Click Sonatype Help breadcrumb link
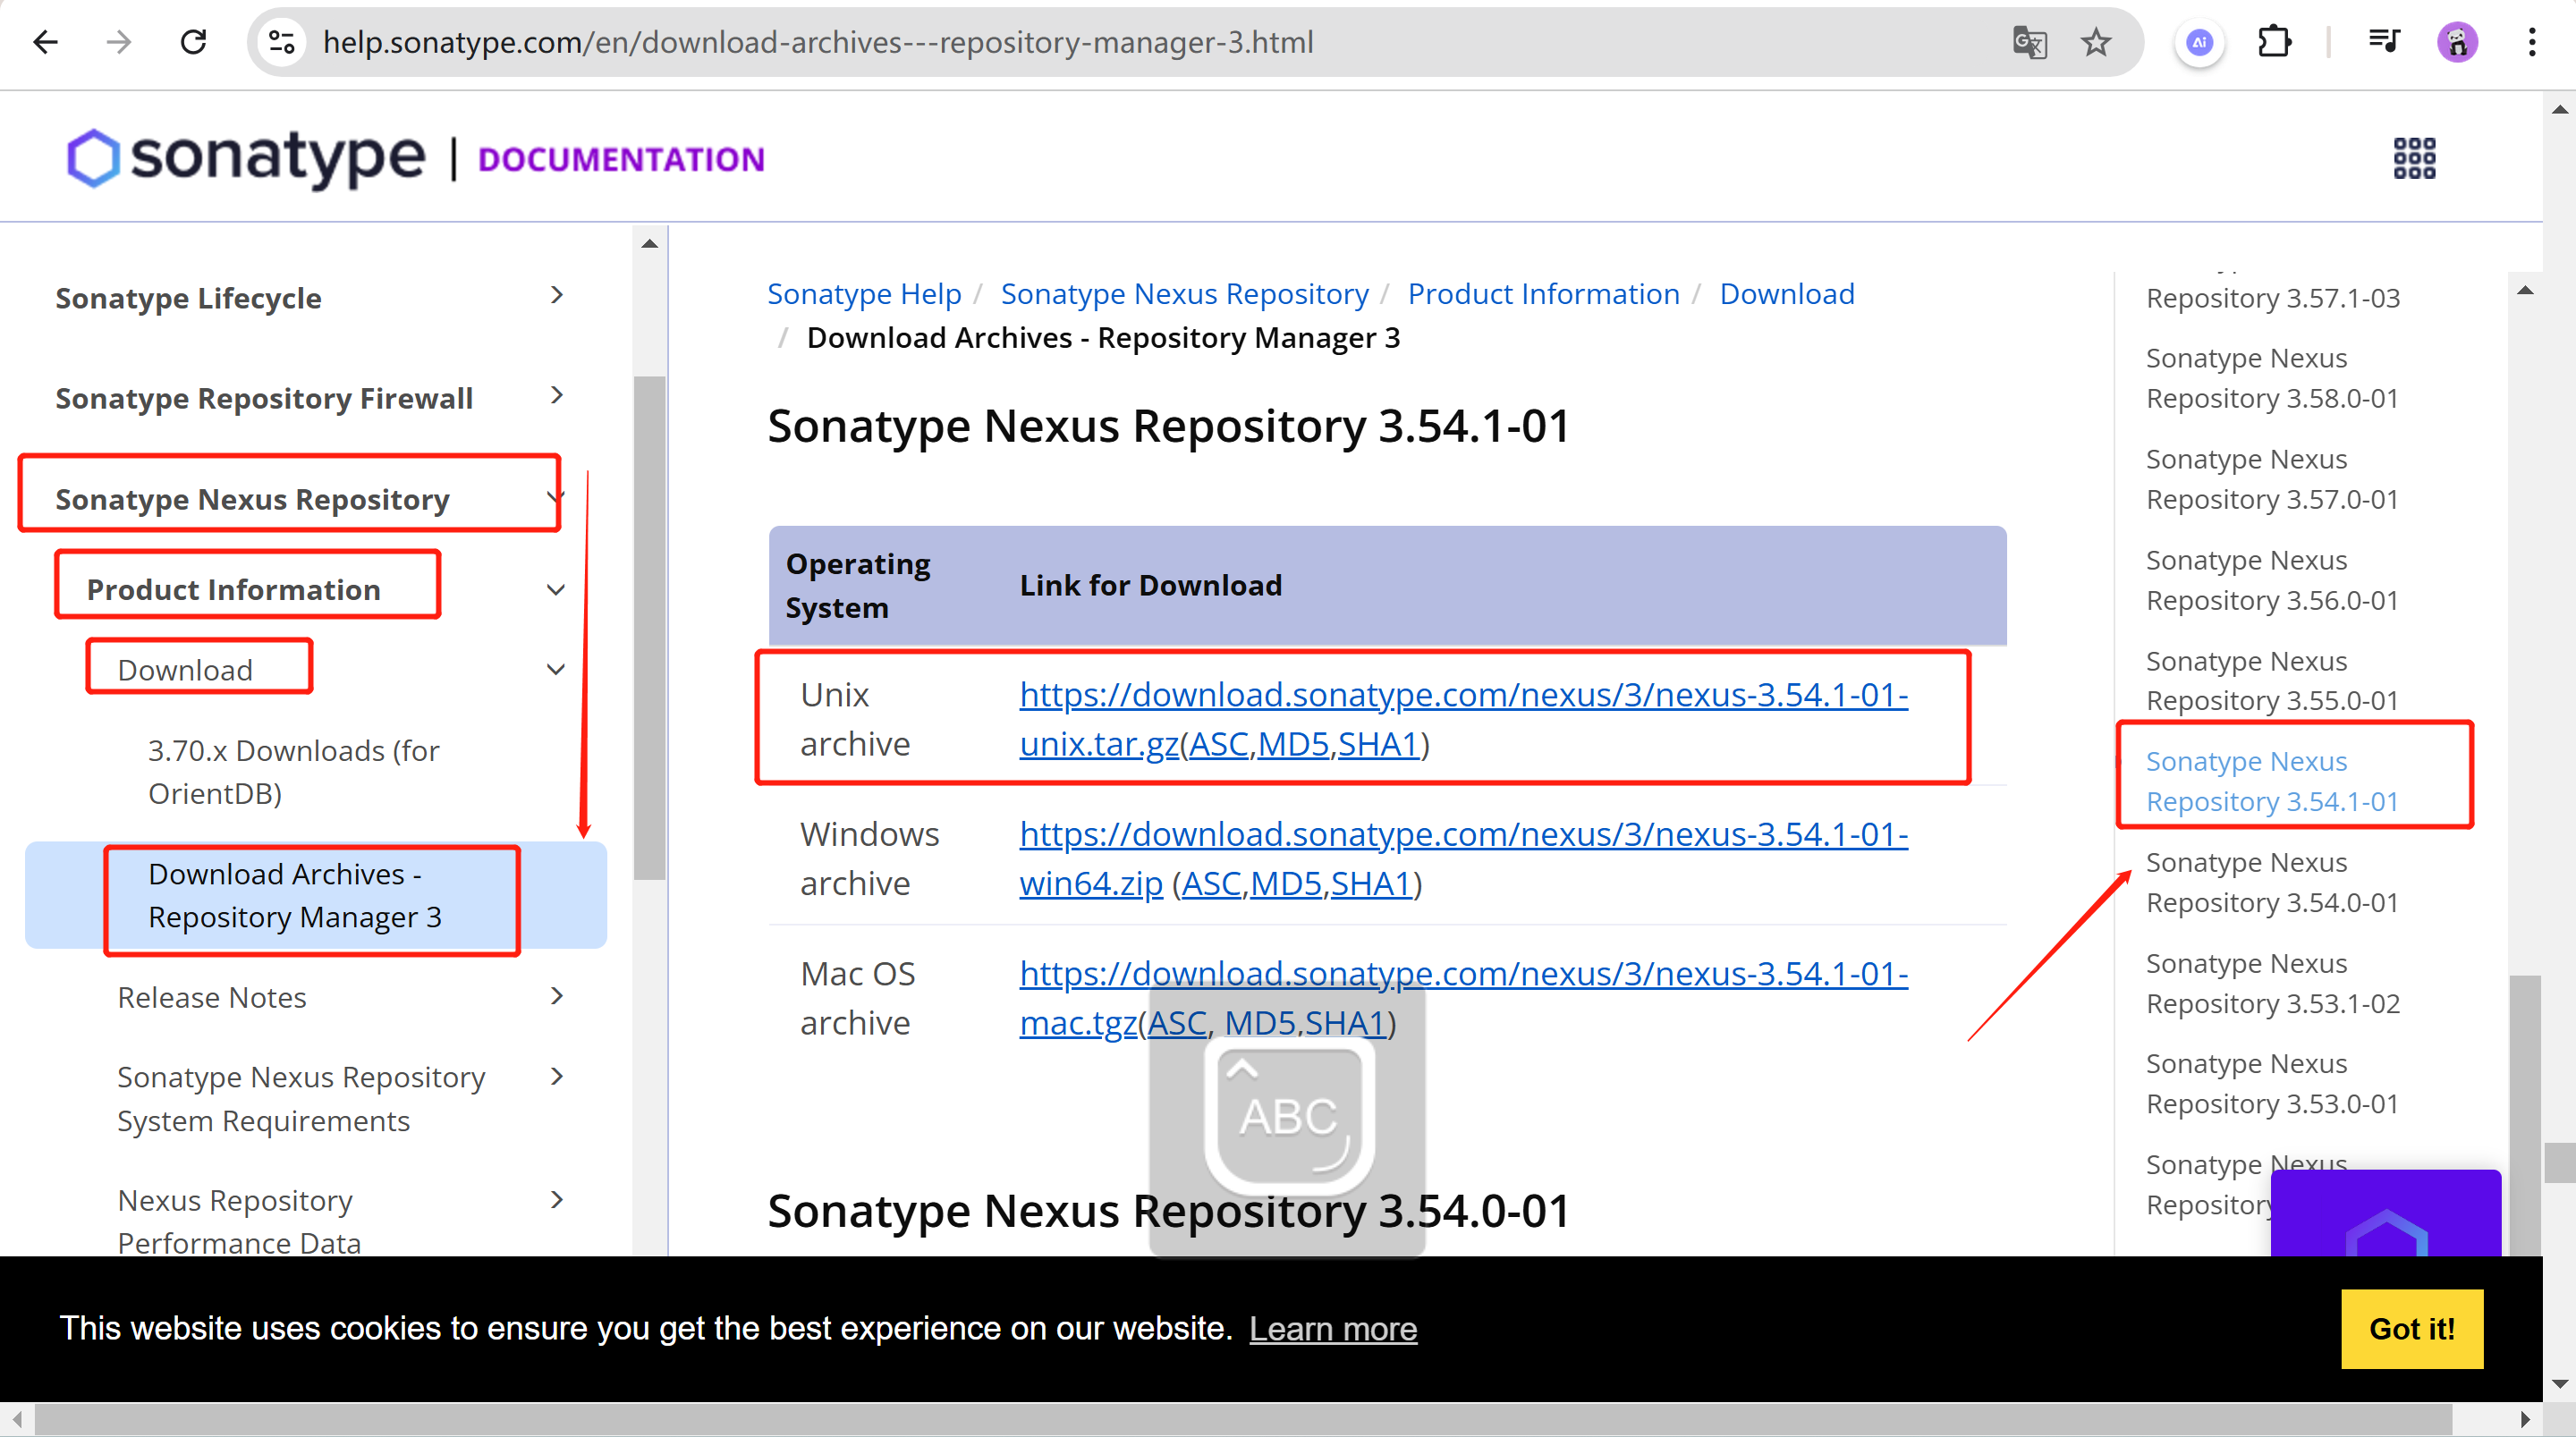2576x1437 pixels. click(x=864, y=294)
